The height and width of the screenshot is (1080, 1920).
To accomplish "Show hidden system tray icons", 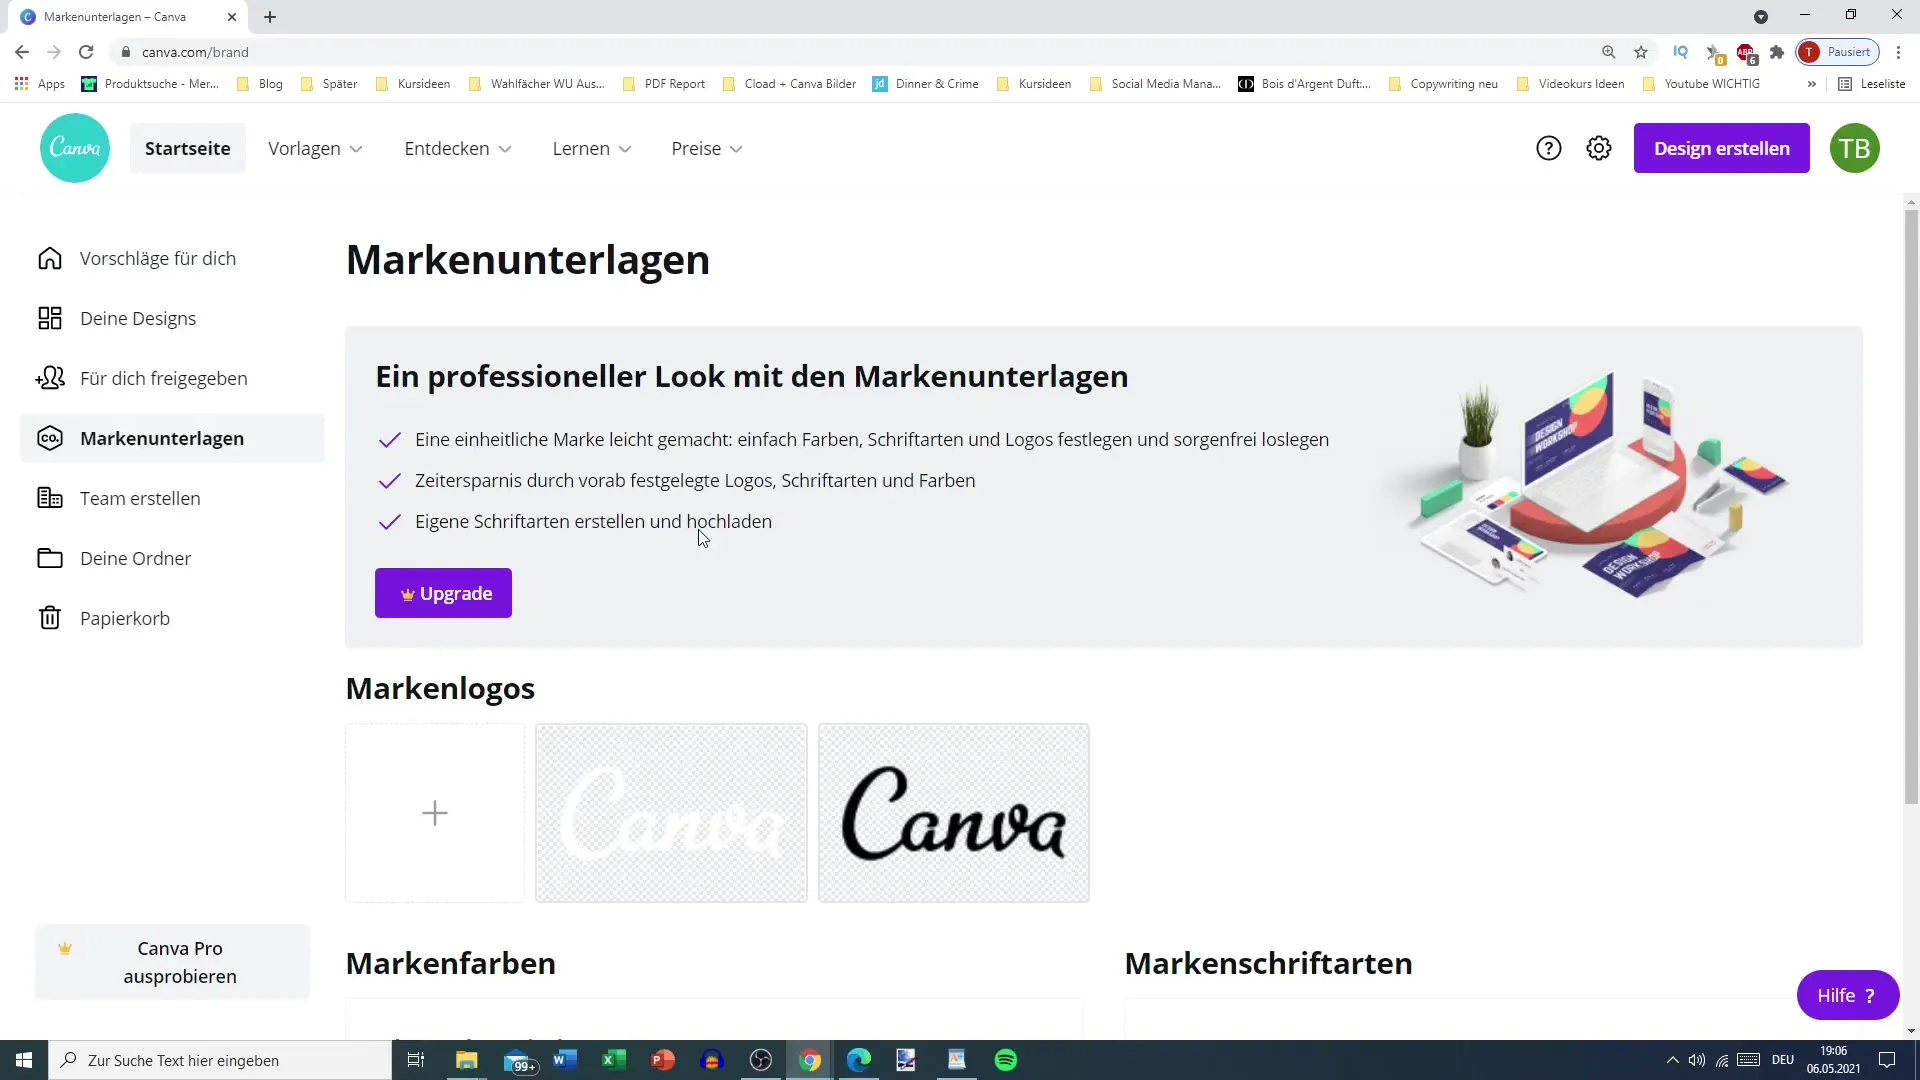I will pos(1672,1060).
